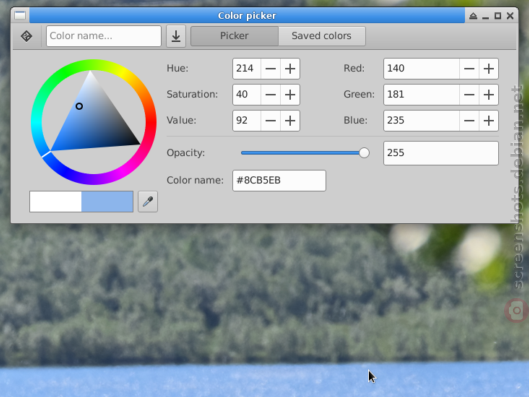
Task: Click the window menu icon in titlebar
Action: (x=20, y=16)
